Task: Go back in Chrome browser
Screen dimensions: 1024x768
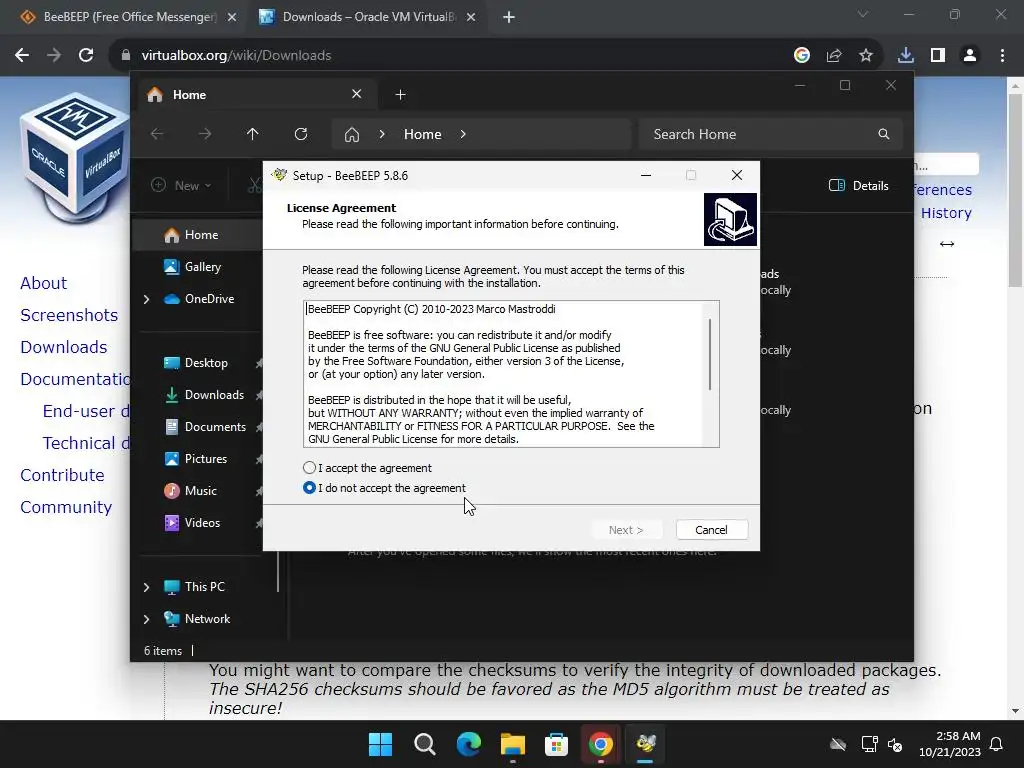Action: (x=22, y=56)
